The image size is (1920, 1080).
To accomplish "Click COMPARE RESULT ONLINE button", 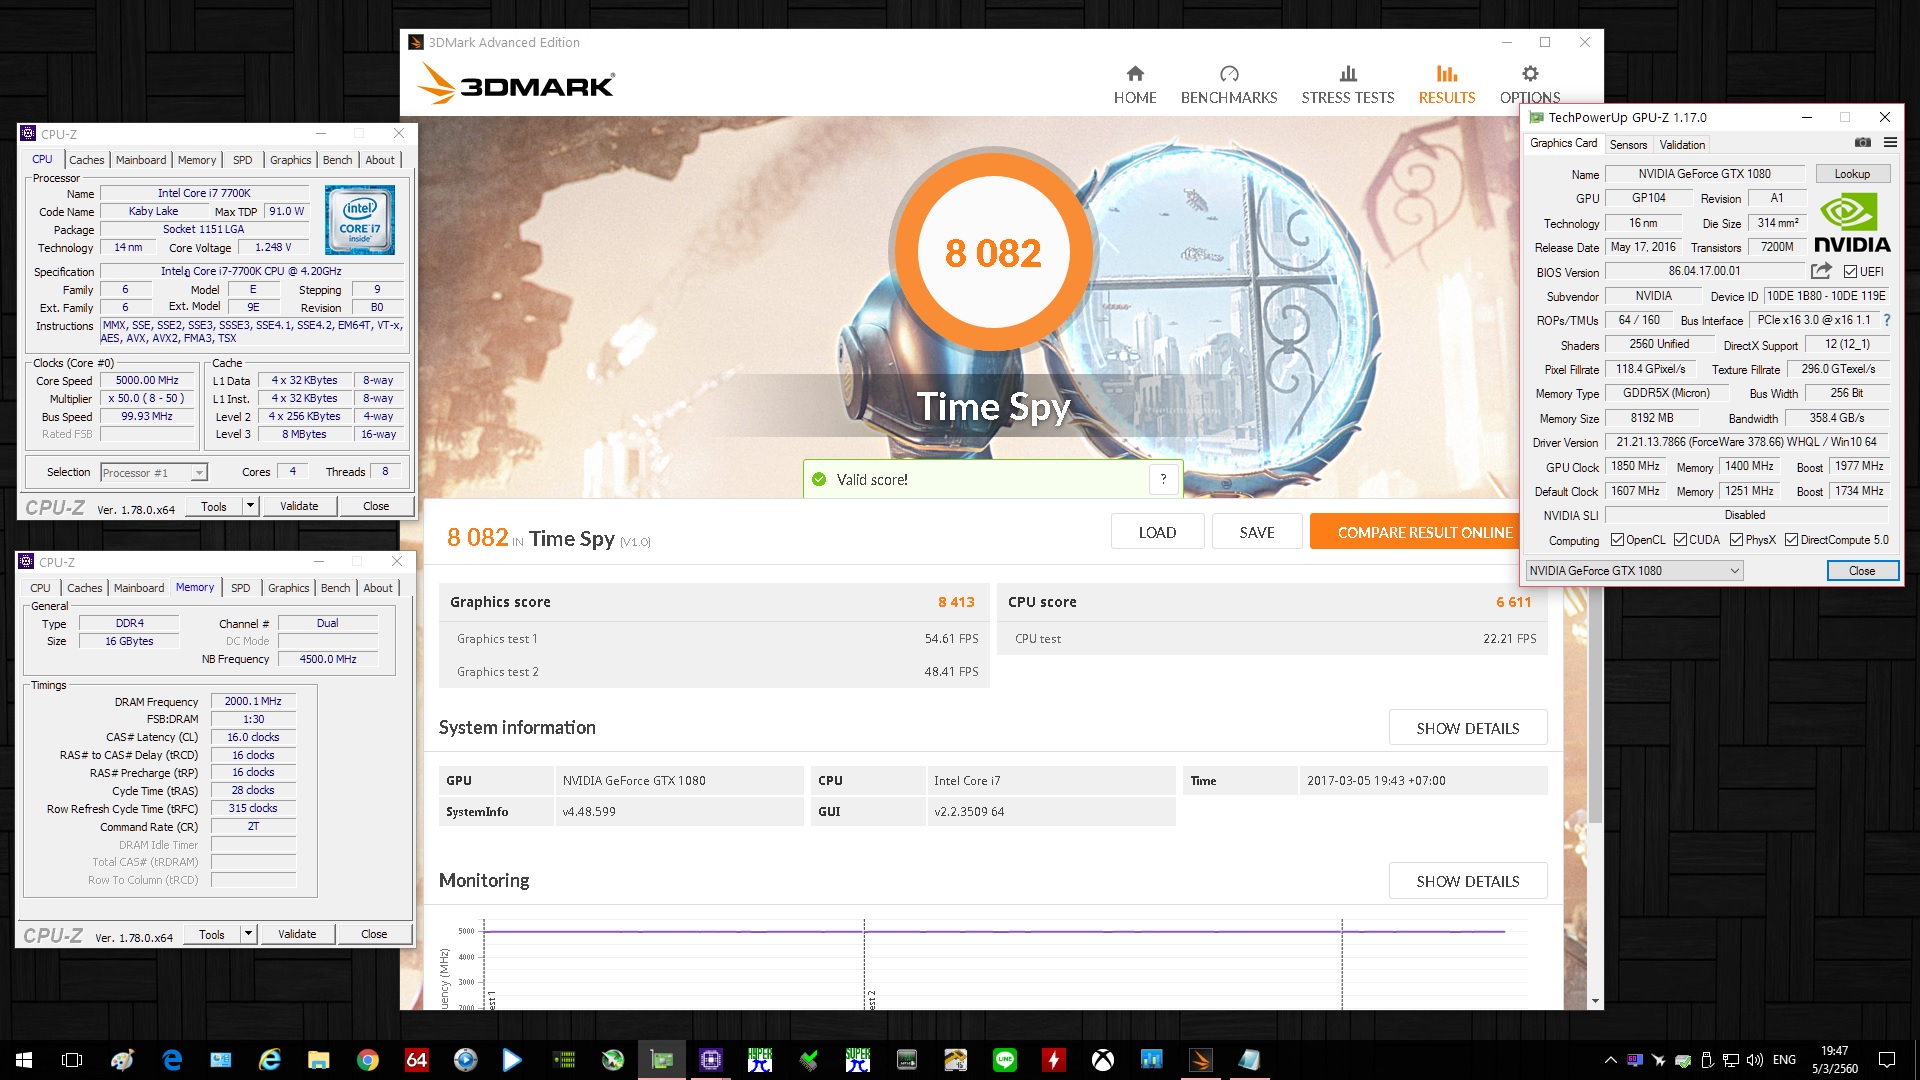I will (x=1425, y=532).
